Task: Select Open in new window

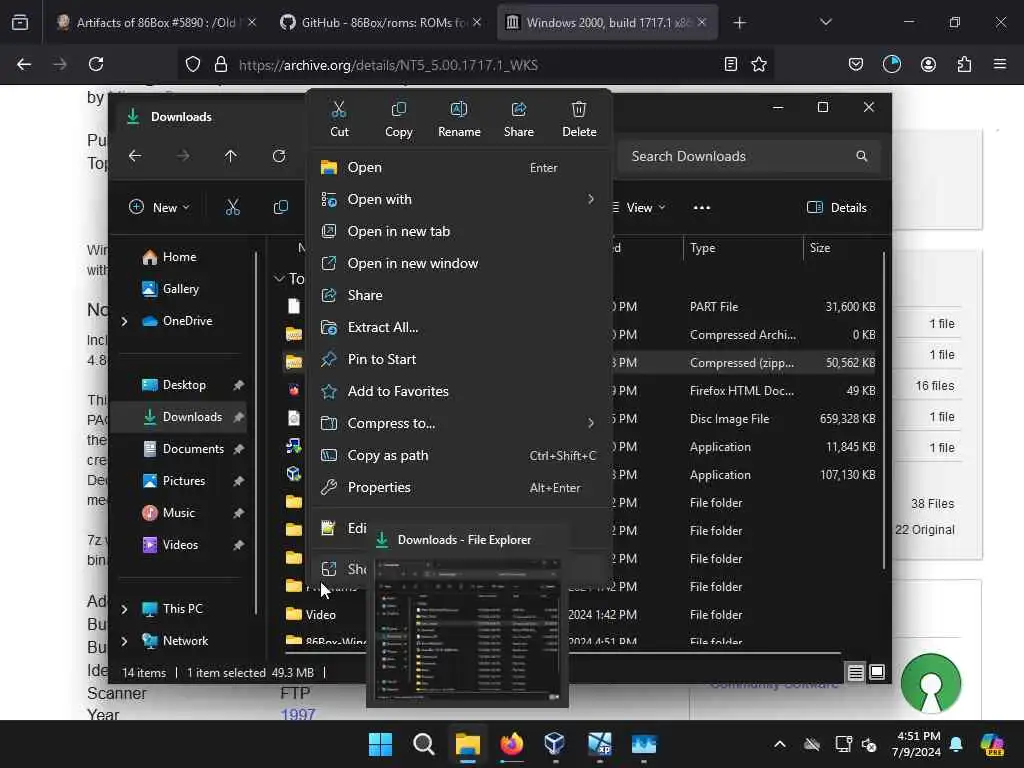Action: point(460,263)
